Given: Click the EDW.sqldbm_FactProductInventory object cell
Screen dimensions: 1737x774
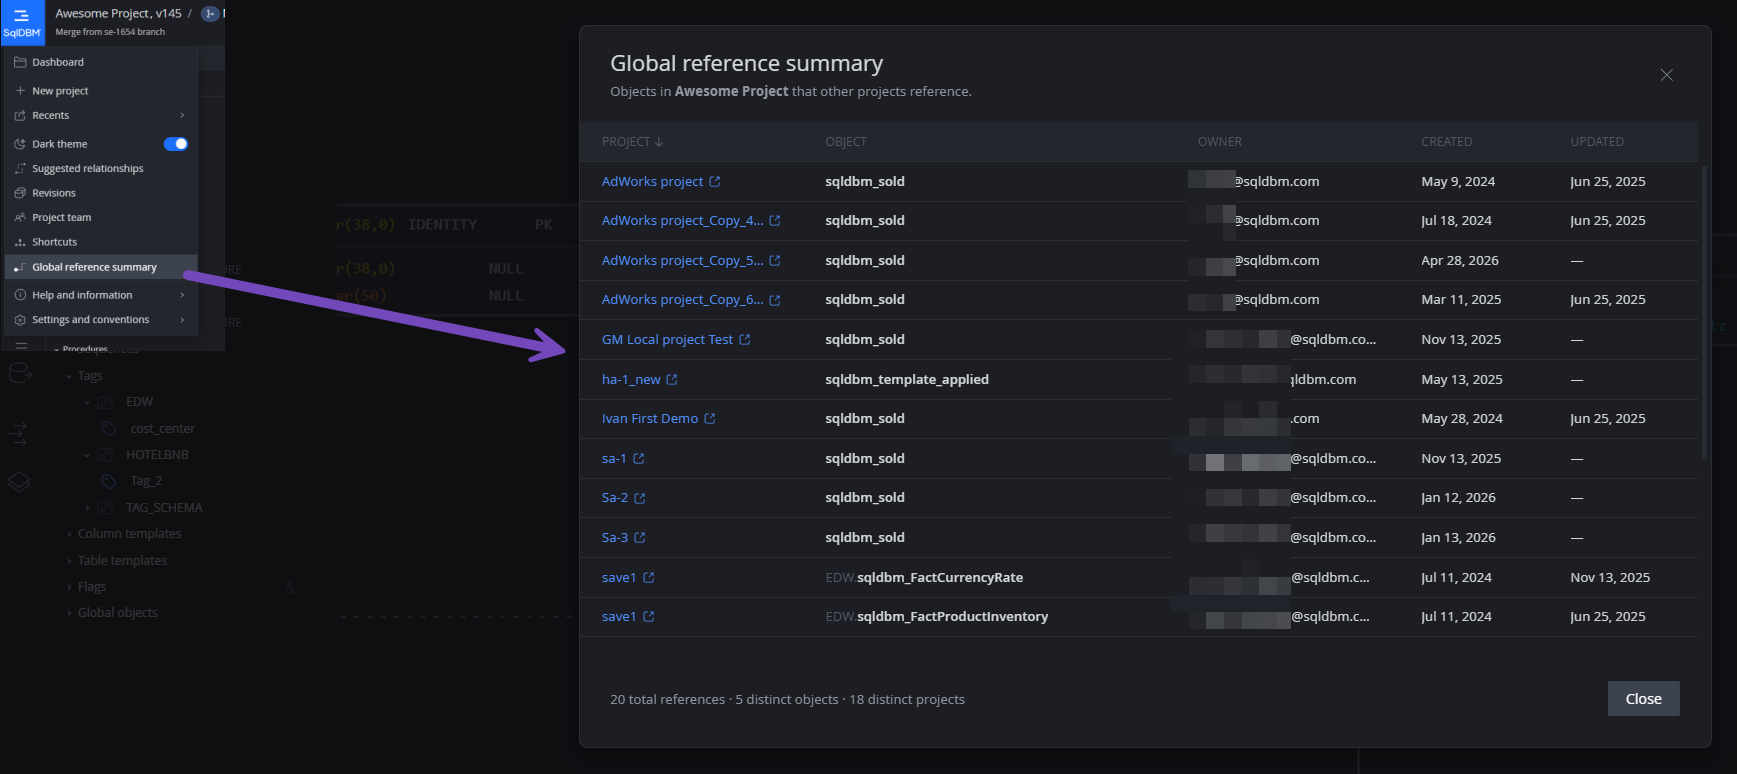Looking at the screenshot, I should pyautogui.click(x=937, y=617).
